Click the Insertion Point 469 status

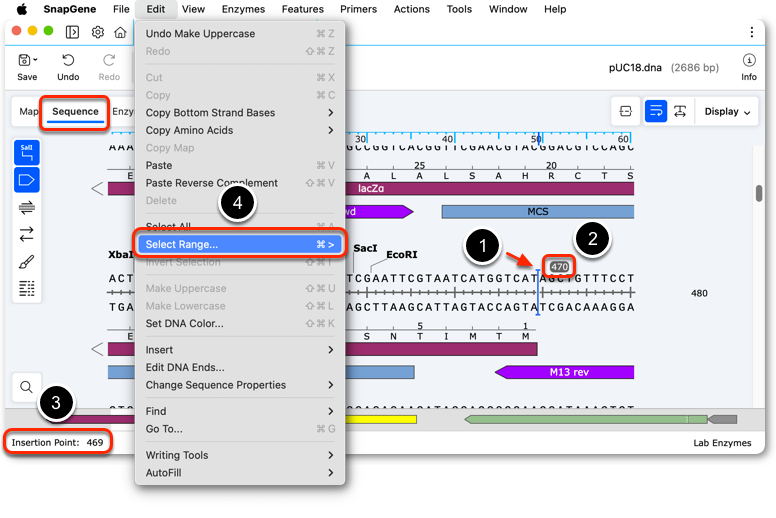coord(57,442)
